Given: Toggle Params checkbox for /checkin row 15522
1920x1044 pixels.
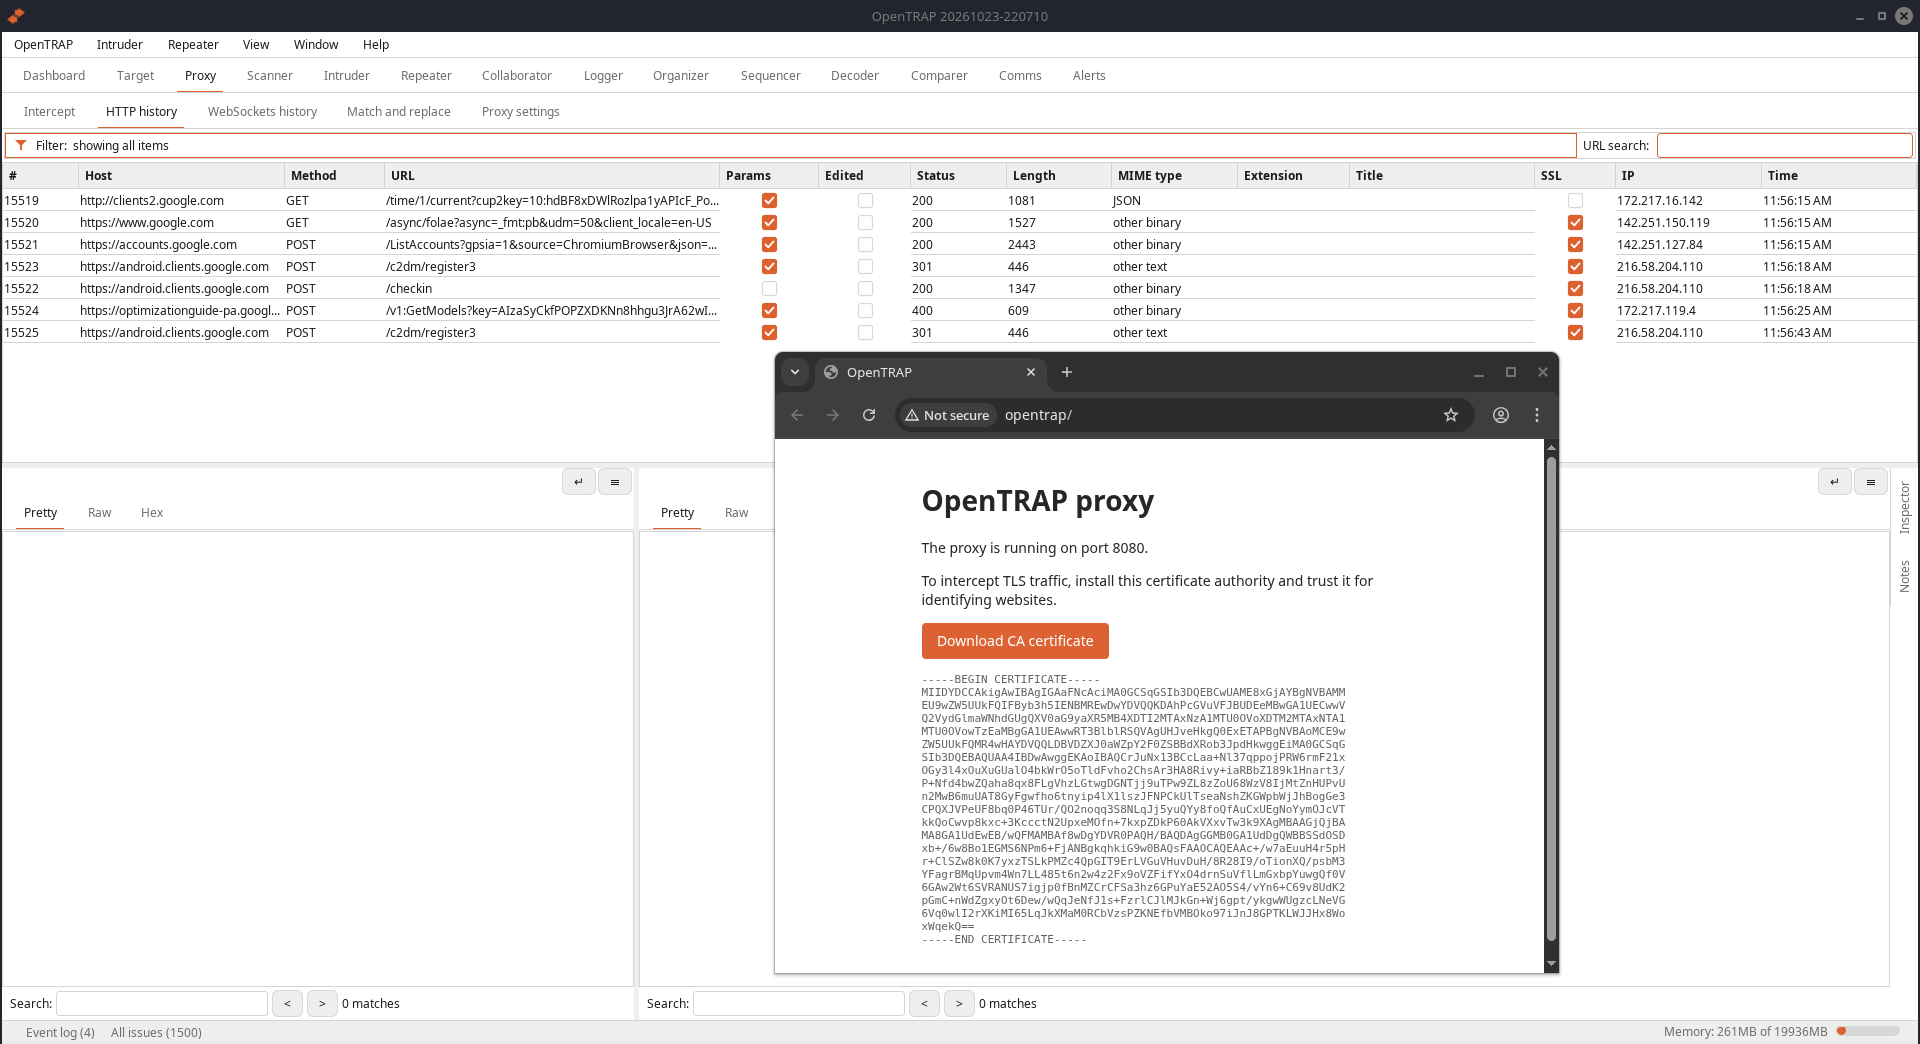Looking at the screenshot, I should 769,288.
